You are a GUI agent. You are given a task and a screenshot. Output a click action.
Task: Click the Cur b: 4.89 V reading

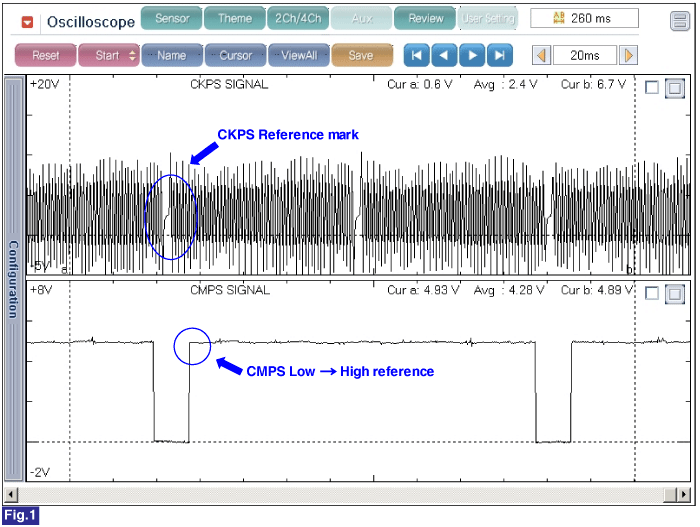click(x=597, y=290)
